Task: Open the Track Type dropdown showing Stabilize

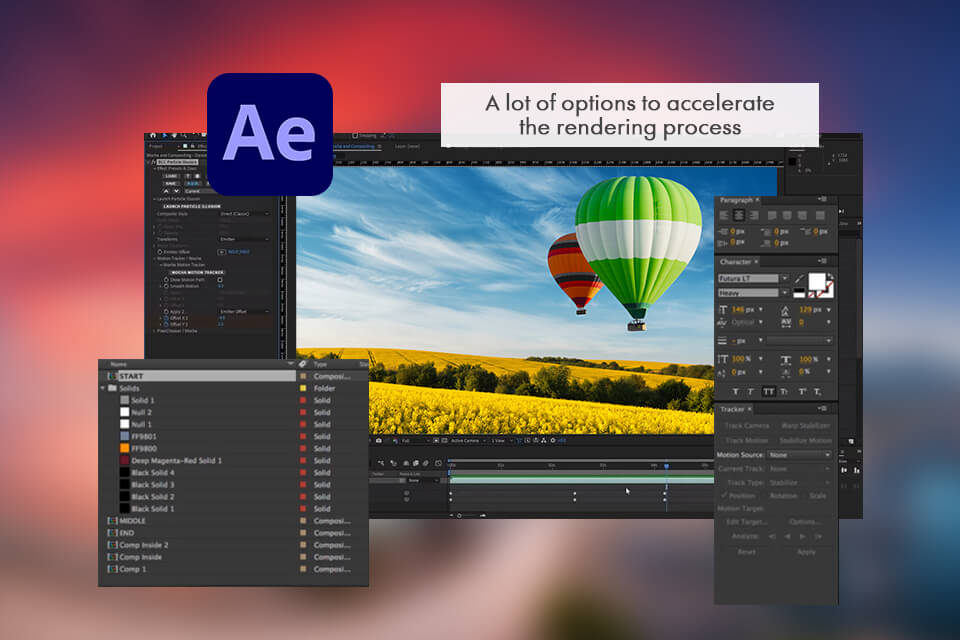Action: pyautogui.click(x=800, y=483)
